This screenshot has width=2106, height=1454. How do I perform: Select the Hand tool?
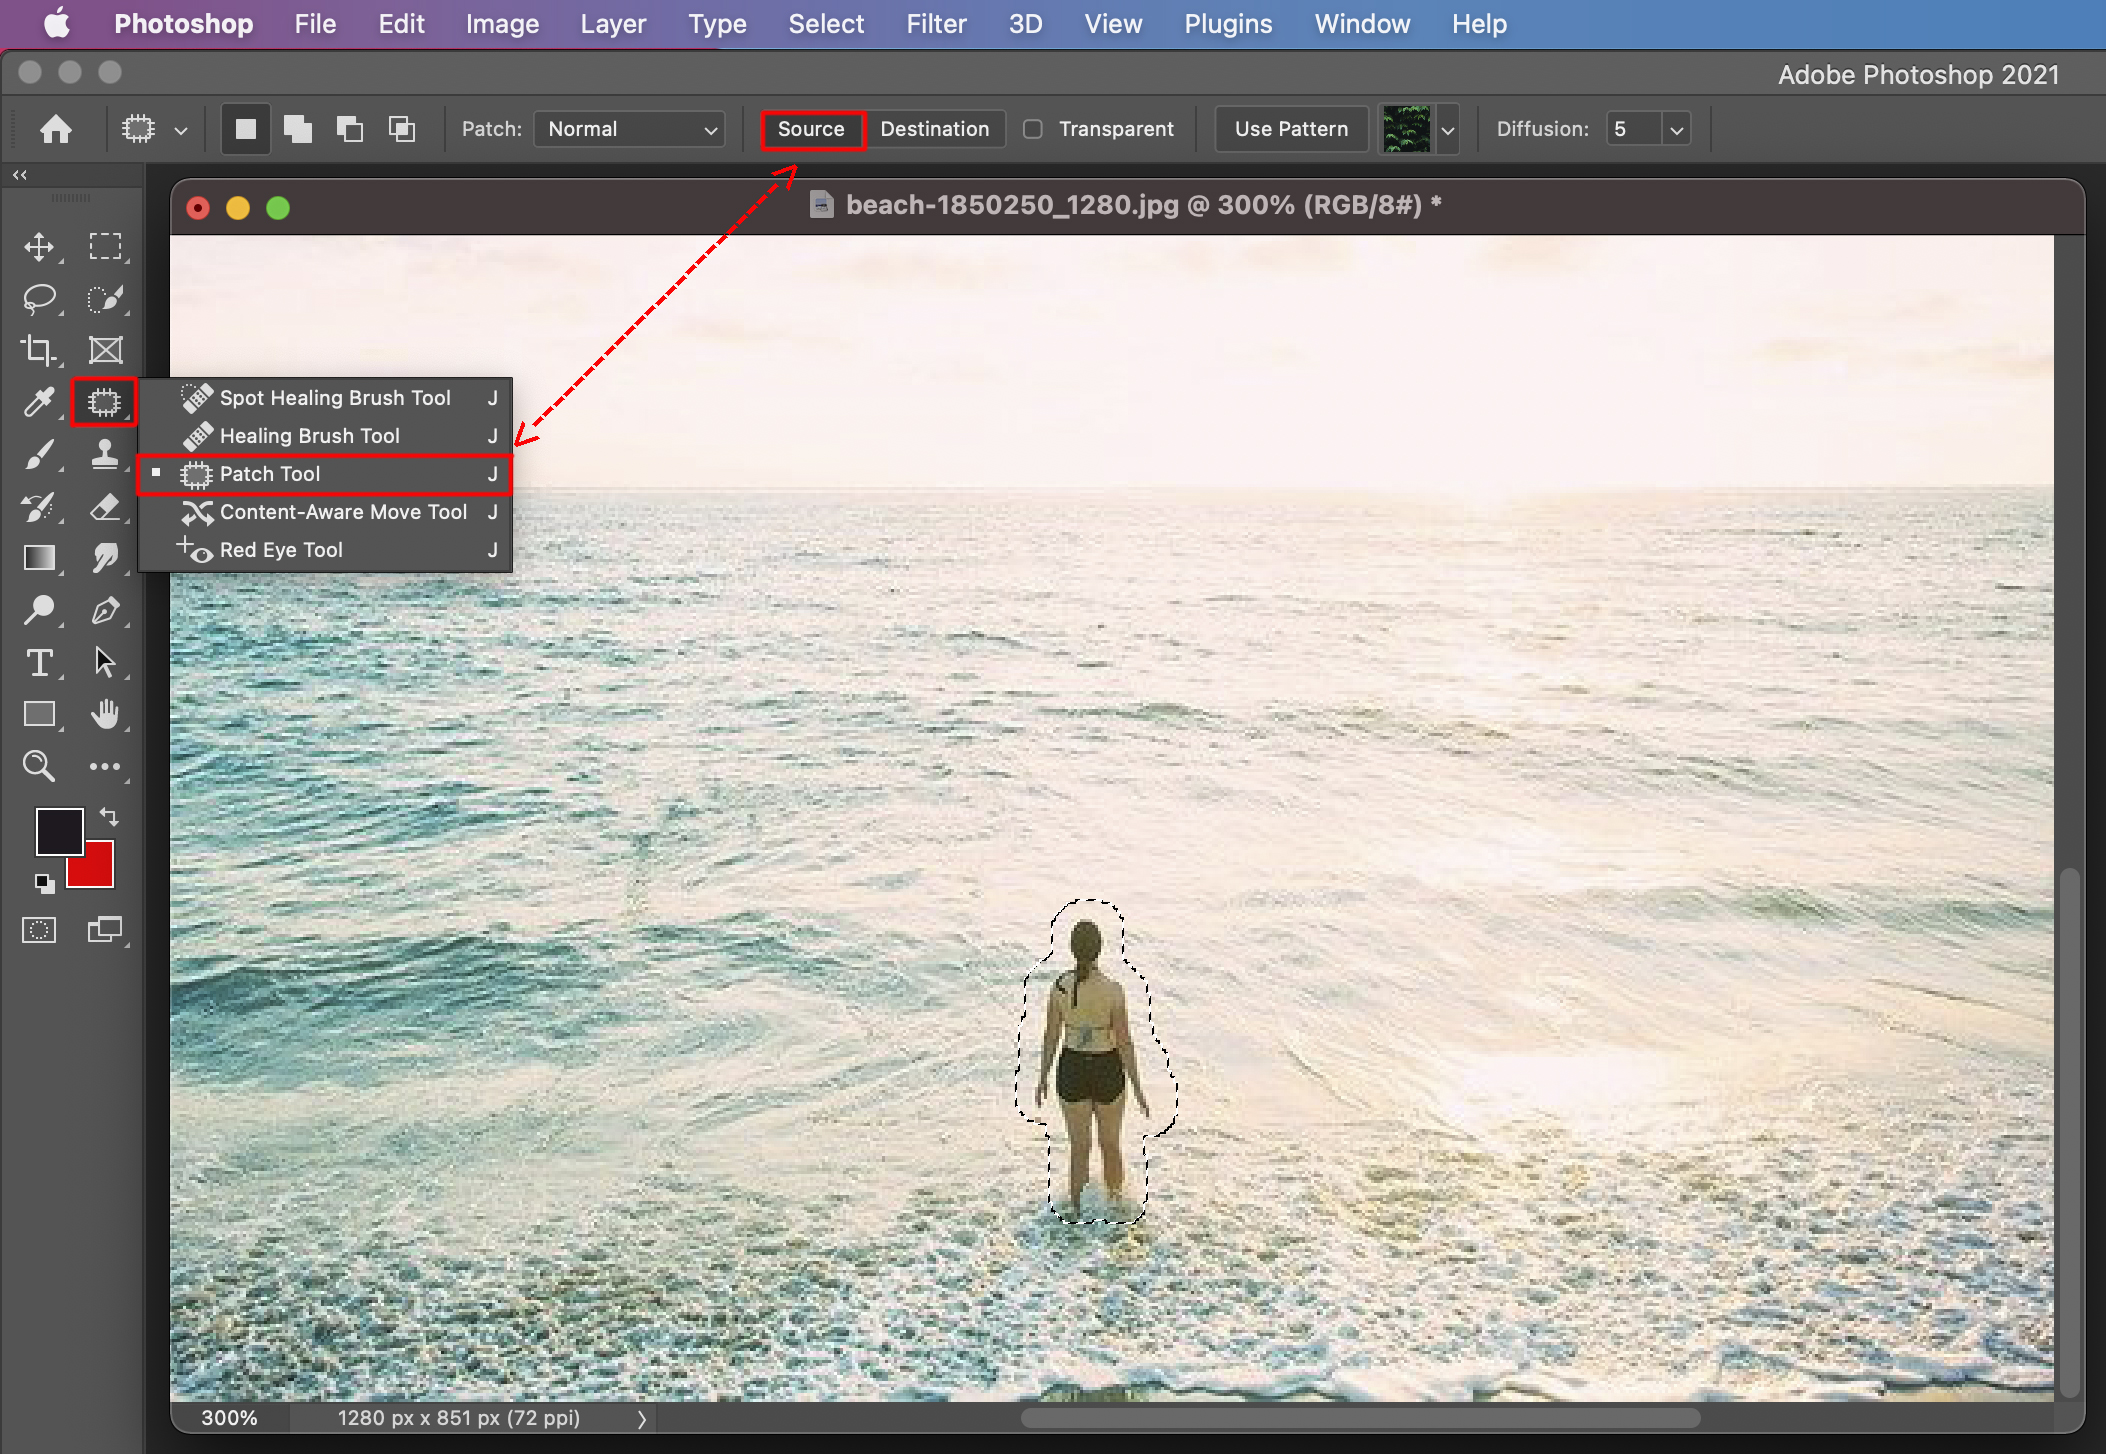coord(104,714)
